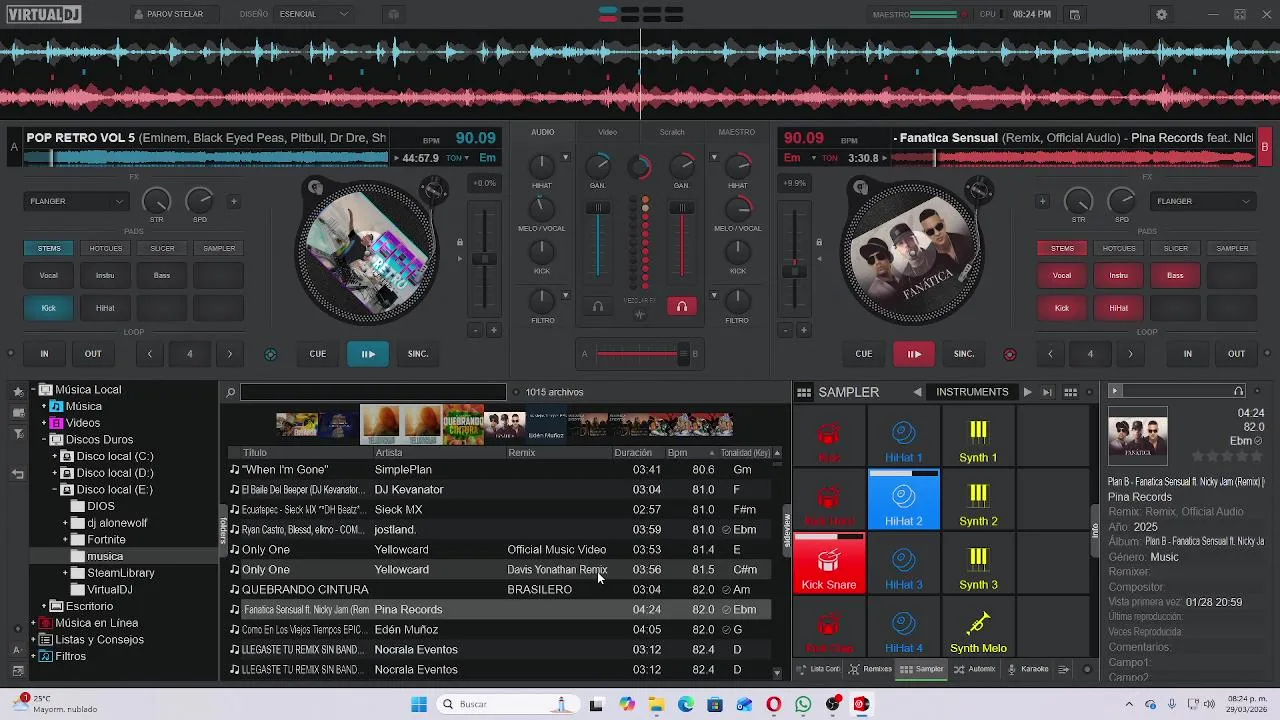
Task: Click the plus button next to deck A FX knobs
Action: 234,201
